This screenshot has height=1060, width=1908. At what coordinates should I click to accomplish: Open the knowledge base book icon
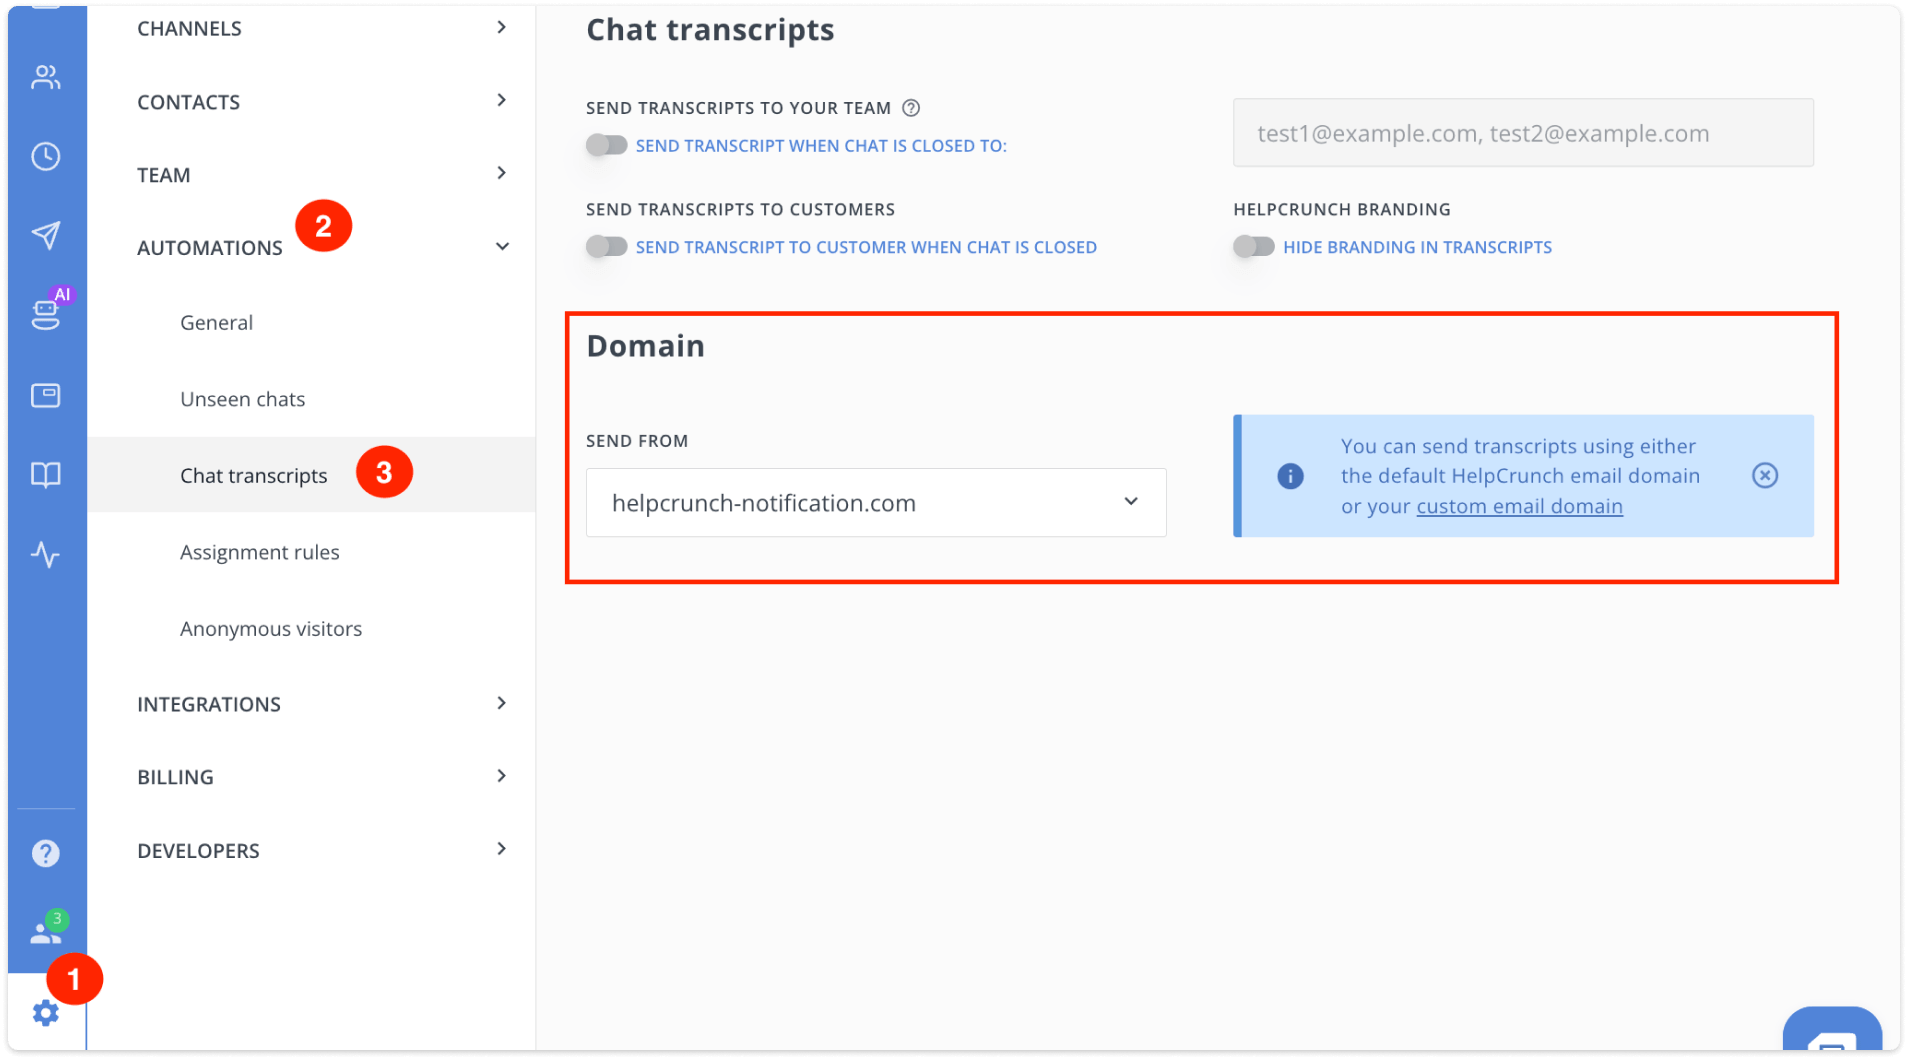pyautogui.click(x=46, y=474)
